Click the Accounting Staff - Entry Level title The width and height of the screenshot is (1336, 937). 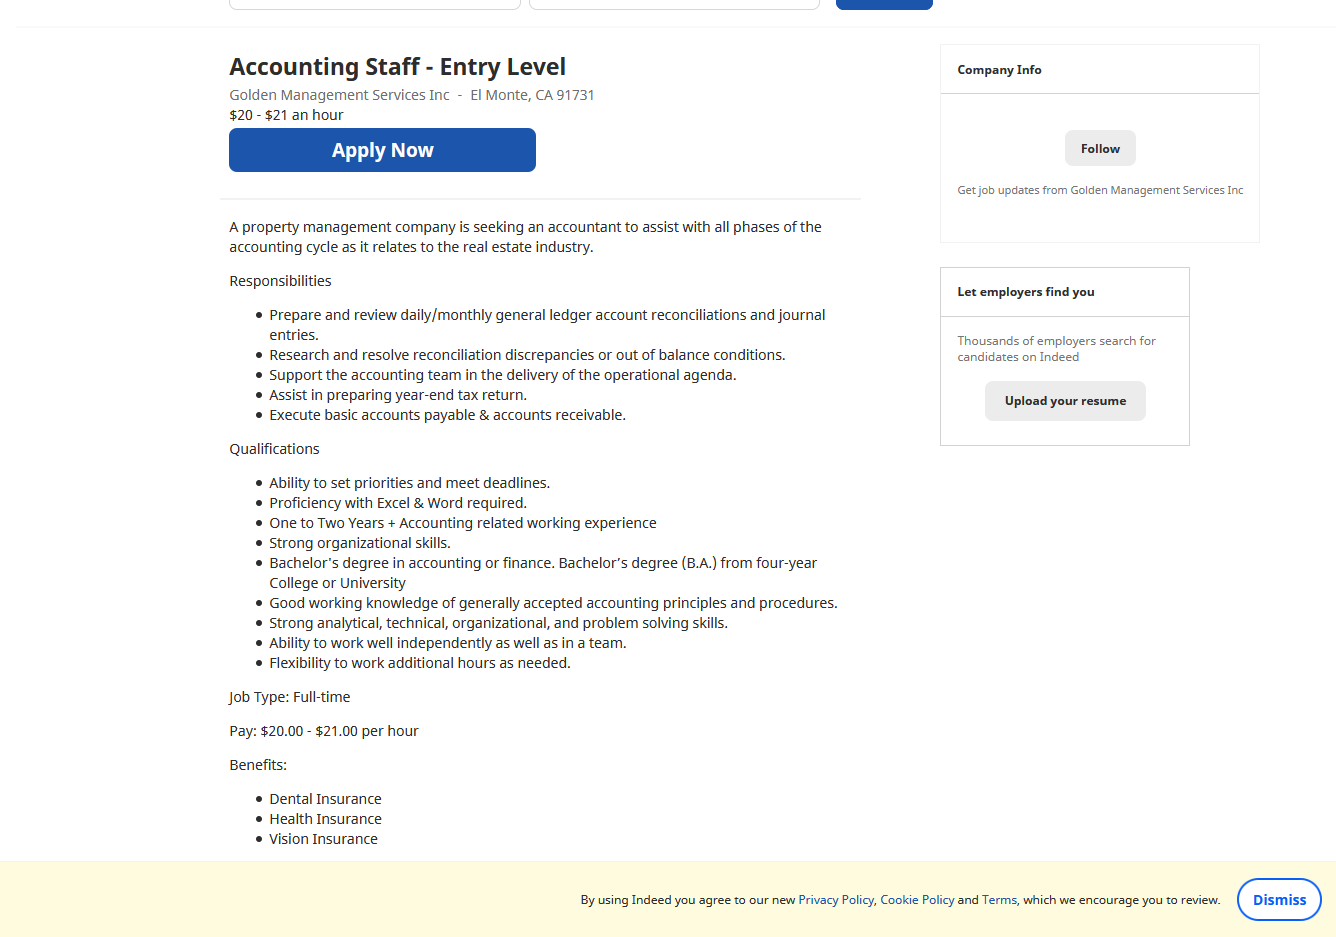pyautogui.click(x=397, y=67)
